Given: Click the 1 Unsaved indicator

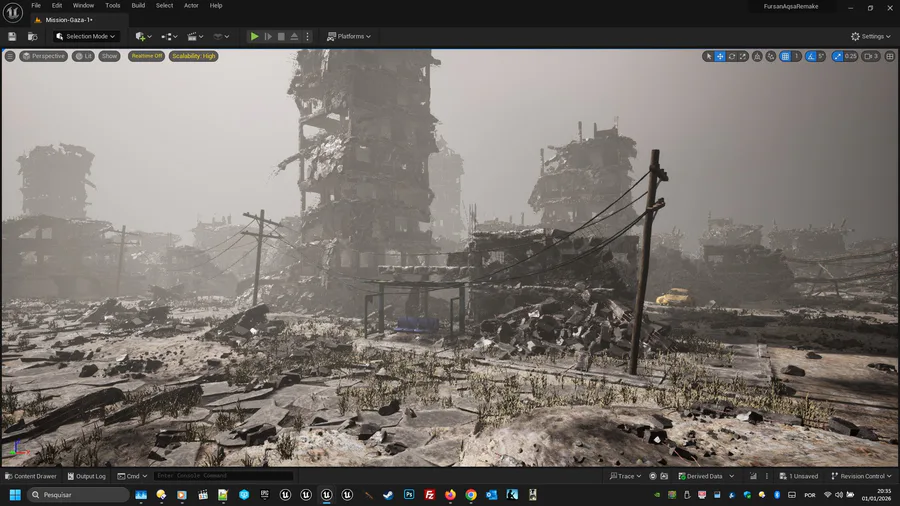Looking at the screenshot, I should 798,476.
